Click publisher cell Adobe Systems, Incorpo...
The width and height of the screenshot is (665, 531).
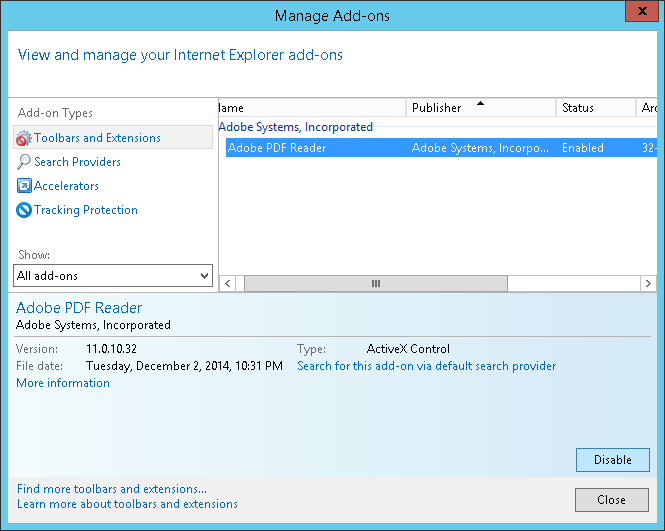480,148
